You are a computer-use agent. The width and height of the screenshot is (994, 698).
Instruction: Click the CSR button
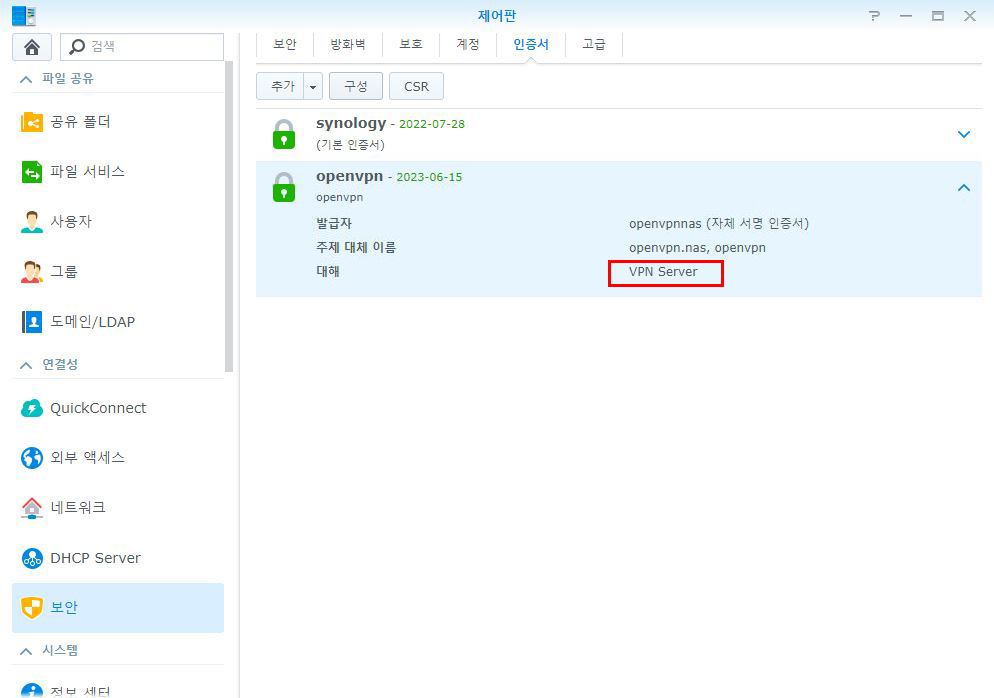[x=416, y=87]
